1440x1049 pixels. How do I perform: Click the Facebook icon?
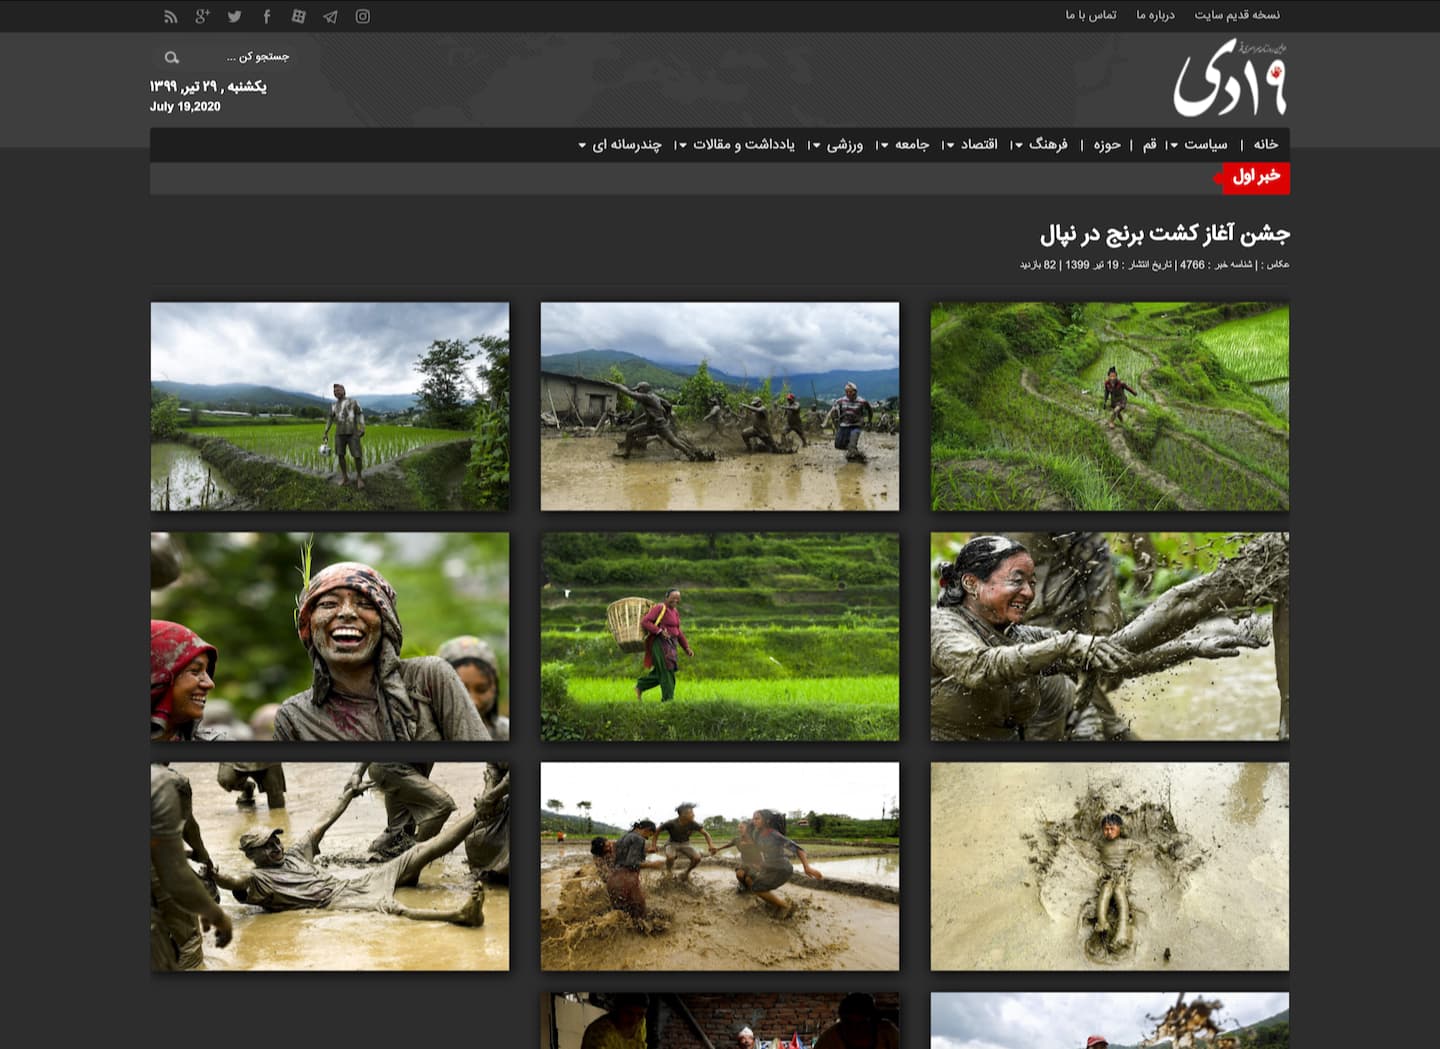pyautogui.click(x=267, y=16)
